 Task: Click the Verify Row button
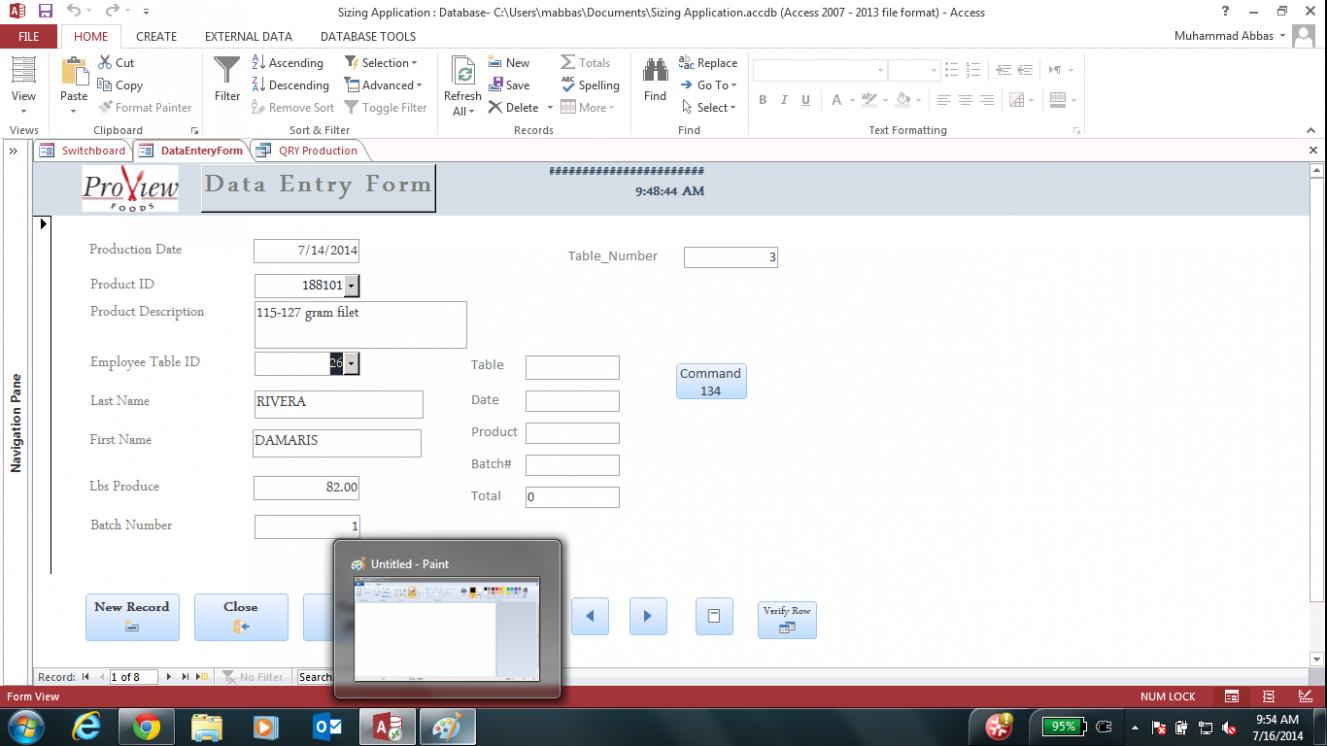787,619
